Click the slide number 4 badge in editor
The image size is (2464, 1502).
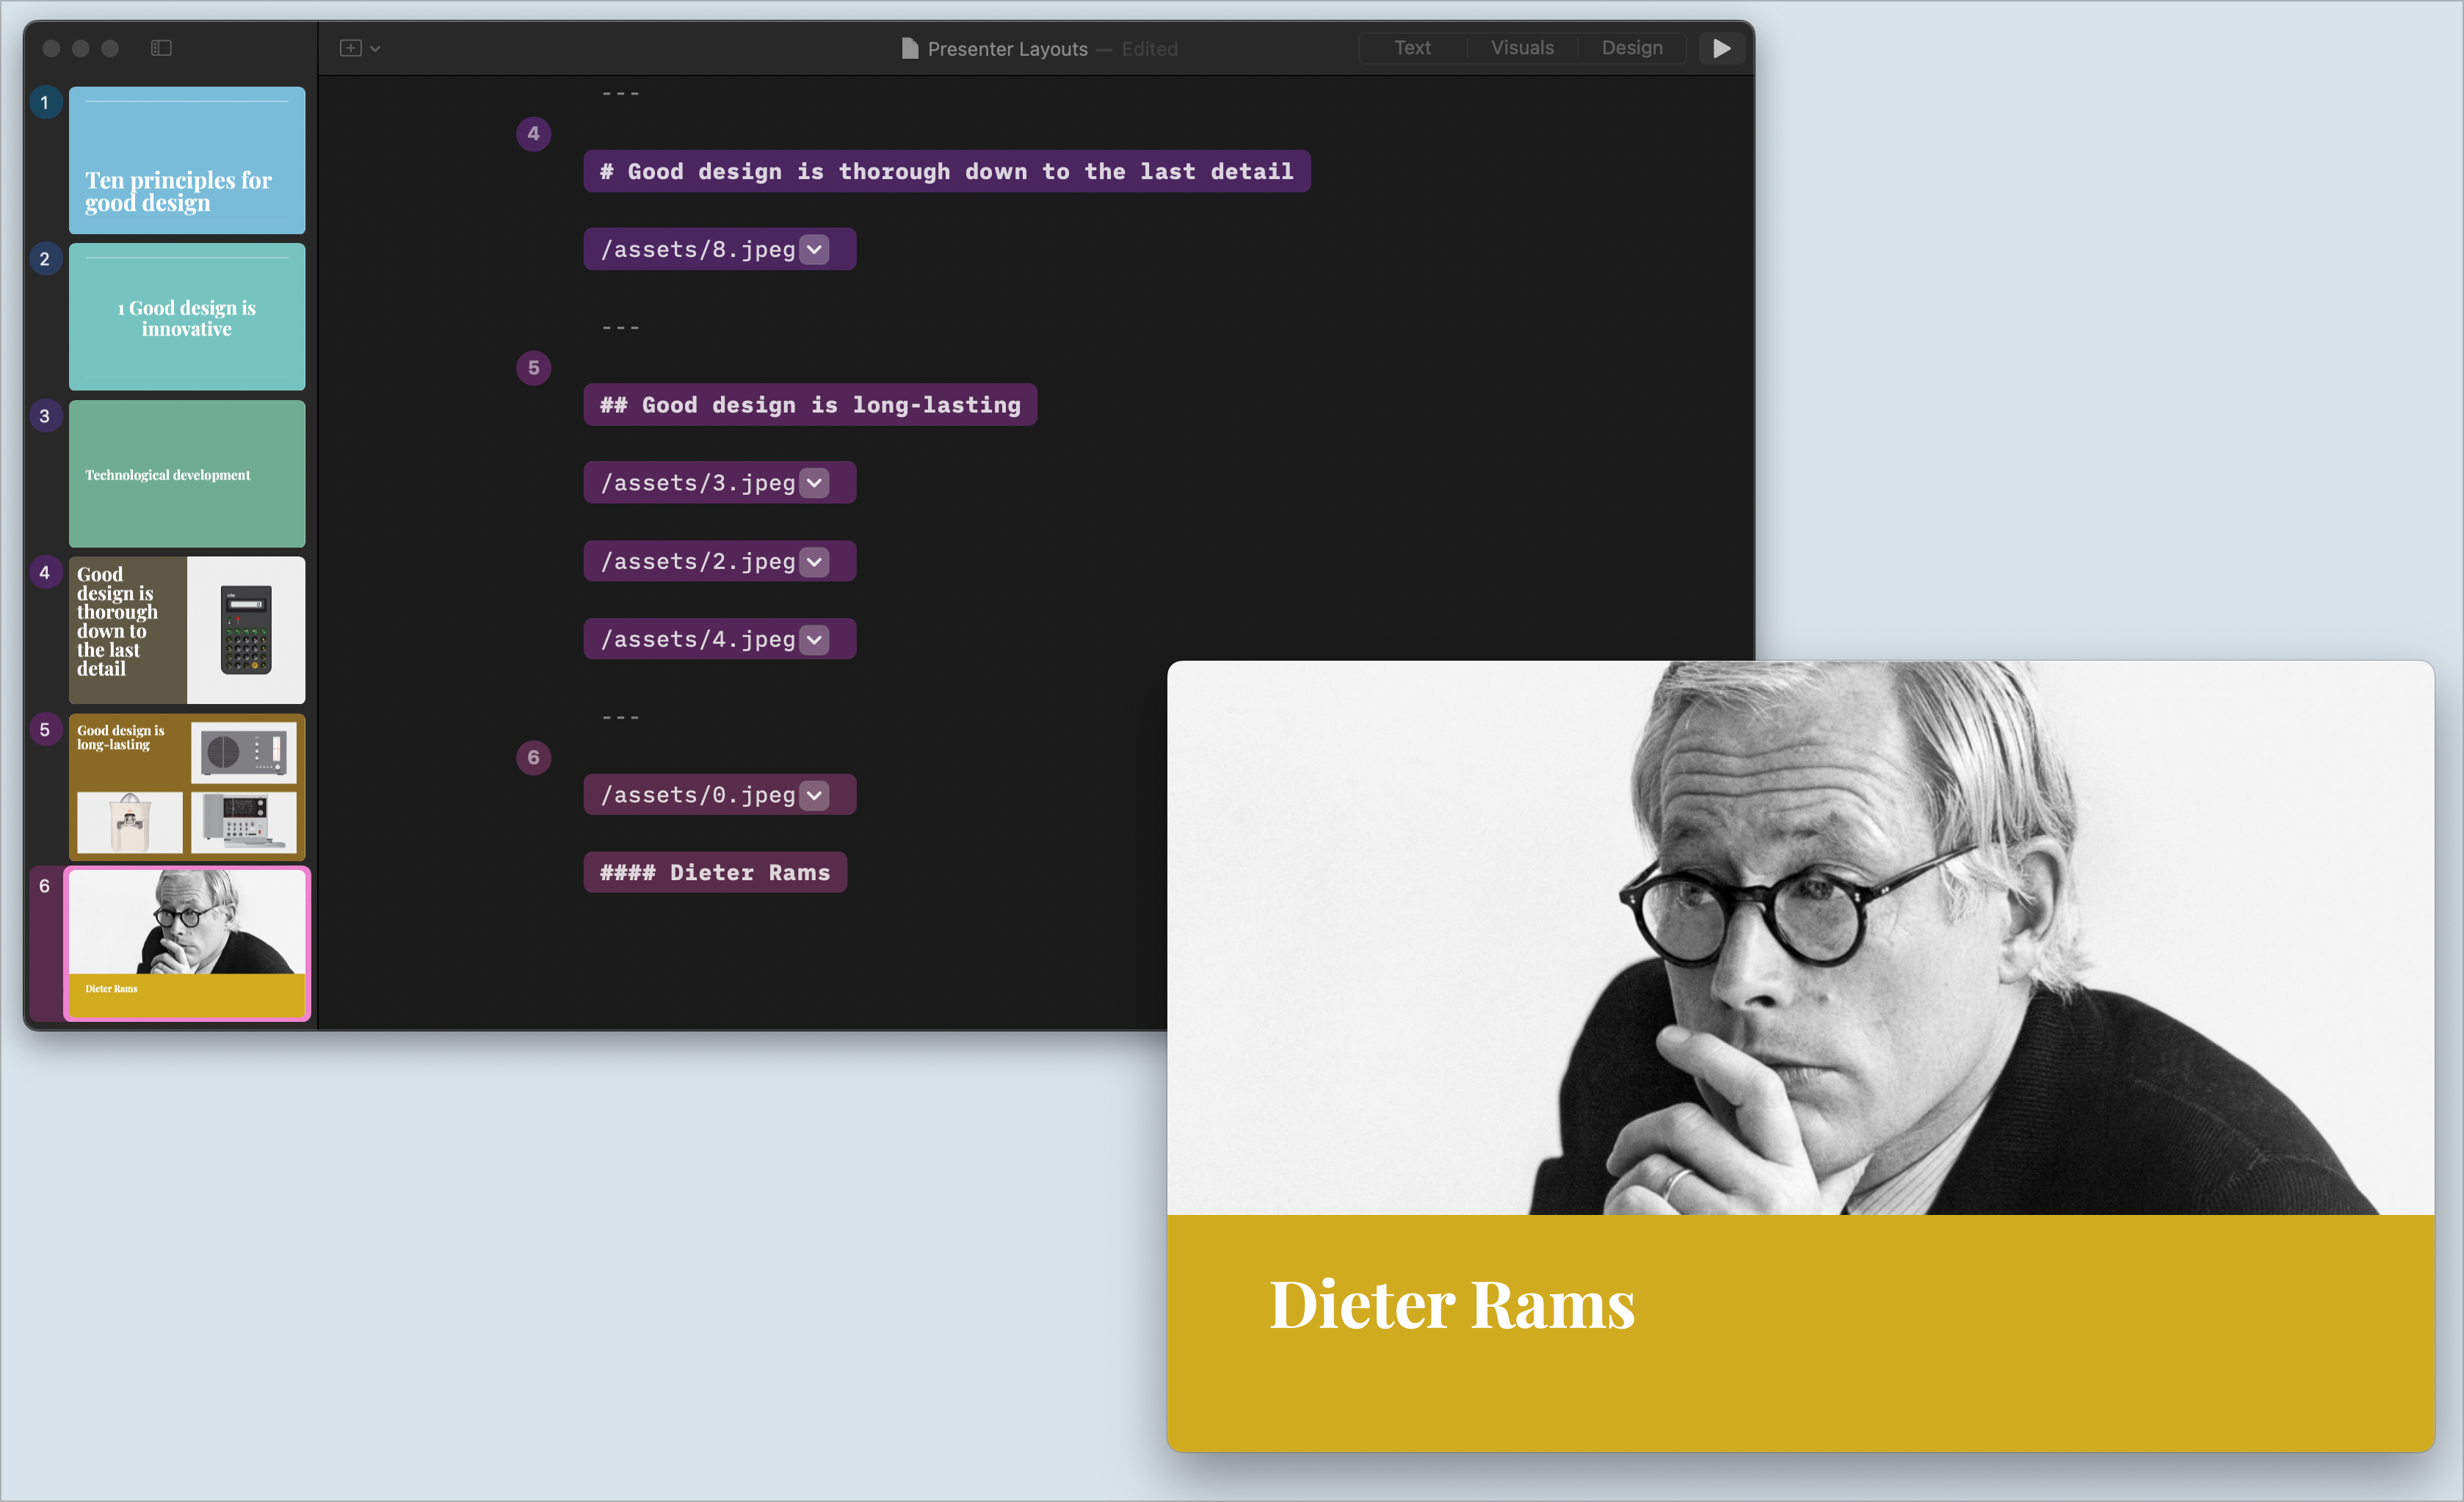pos(533,133)
